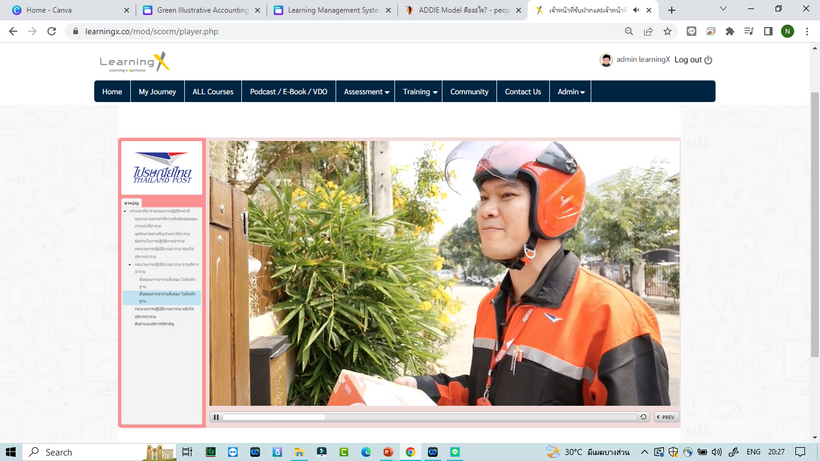Pause the SCORM video playback
This screenshot has height=461, width=820.
point(216,417)
